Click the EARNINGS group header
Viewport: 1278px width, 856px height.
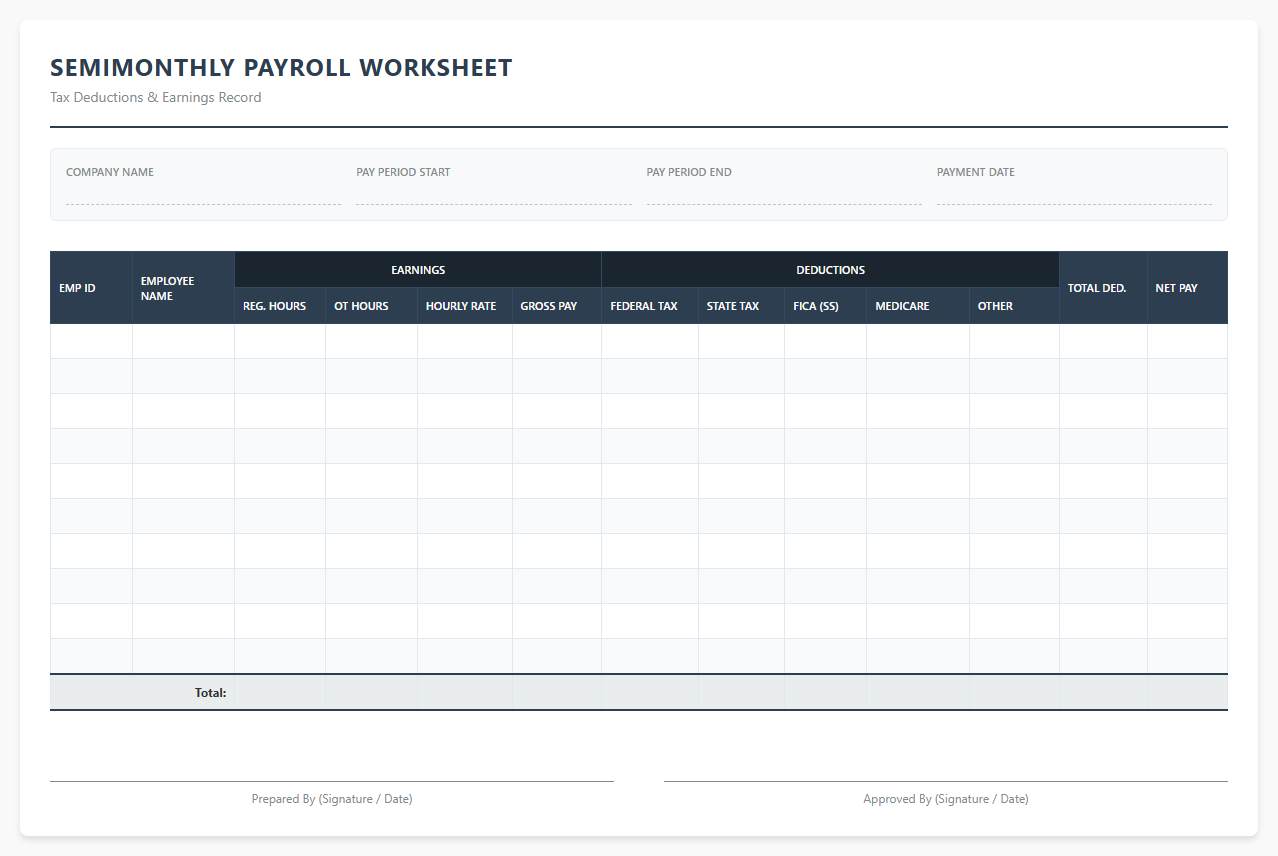pos(418,270)
